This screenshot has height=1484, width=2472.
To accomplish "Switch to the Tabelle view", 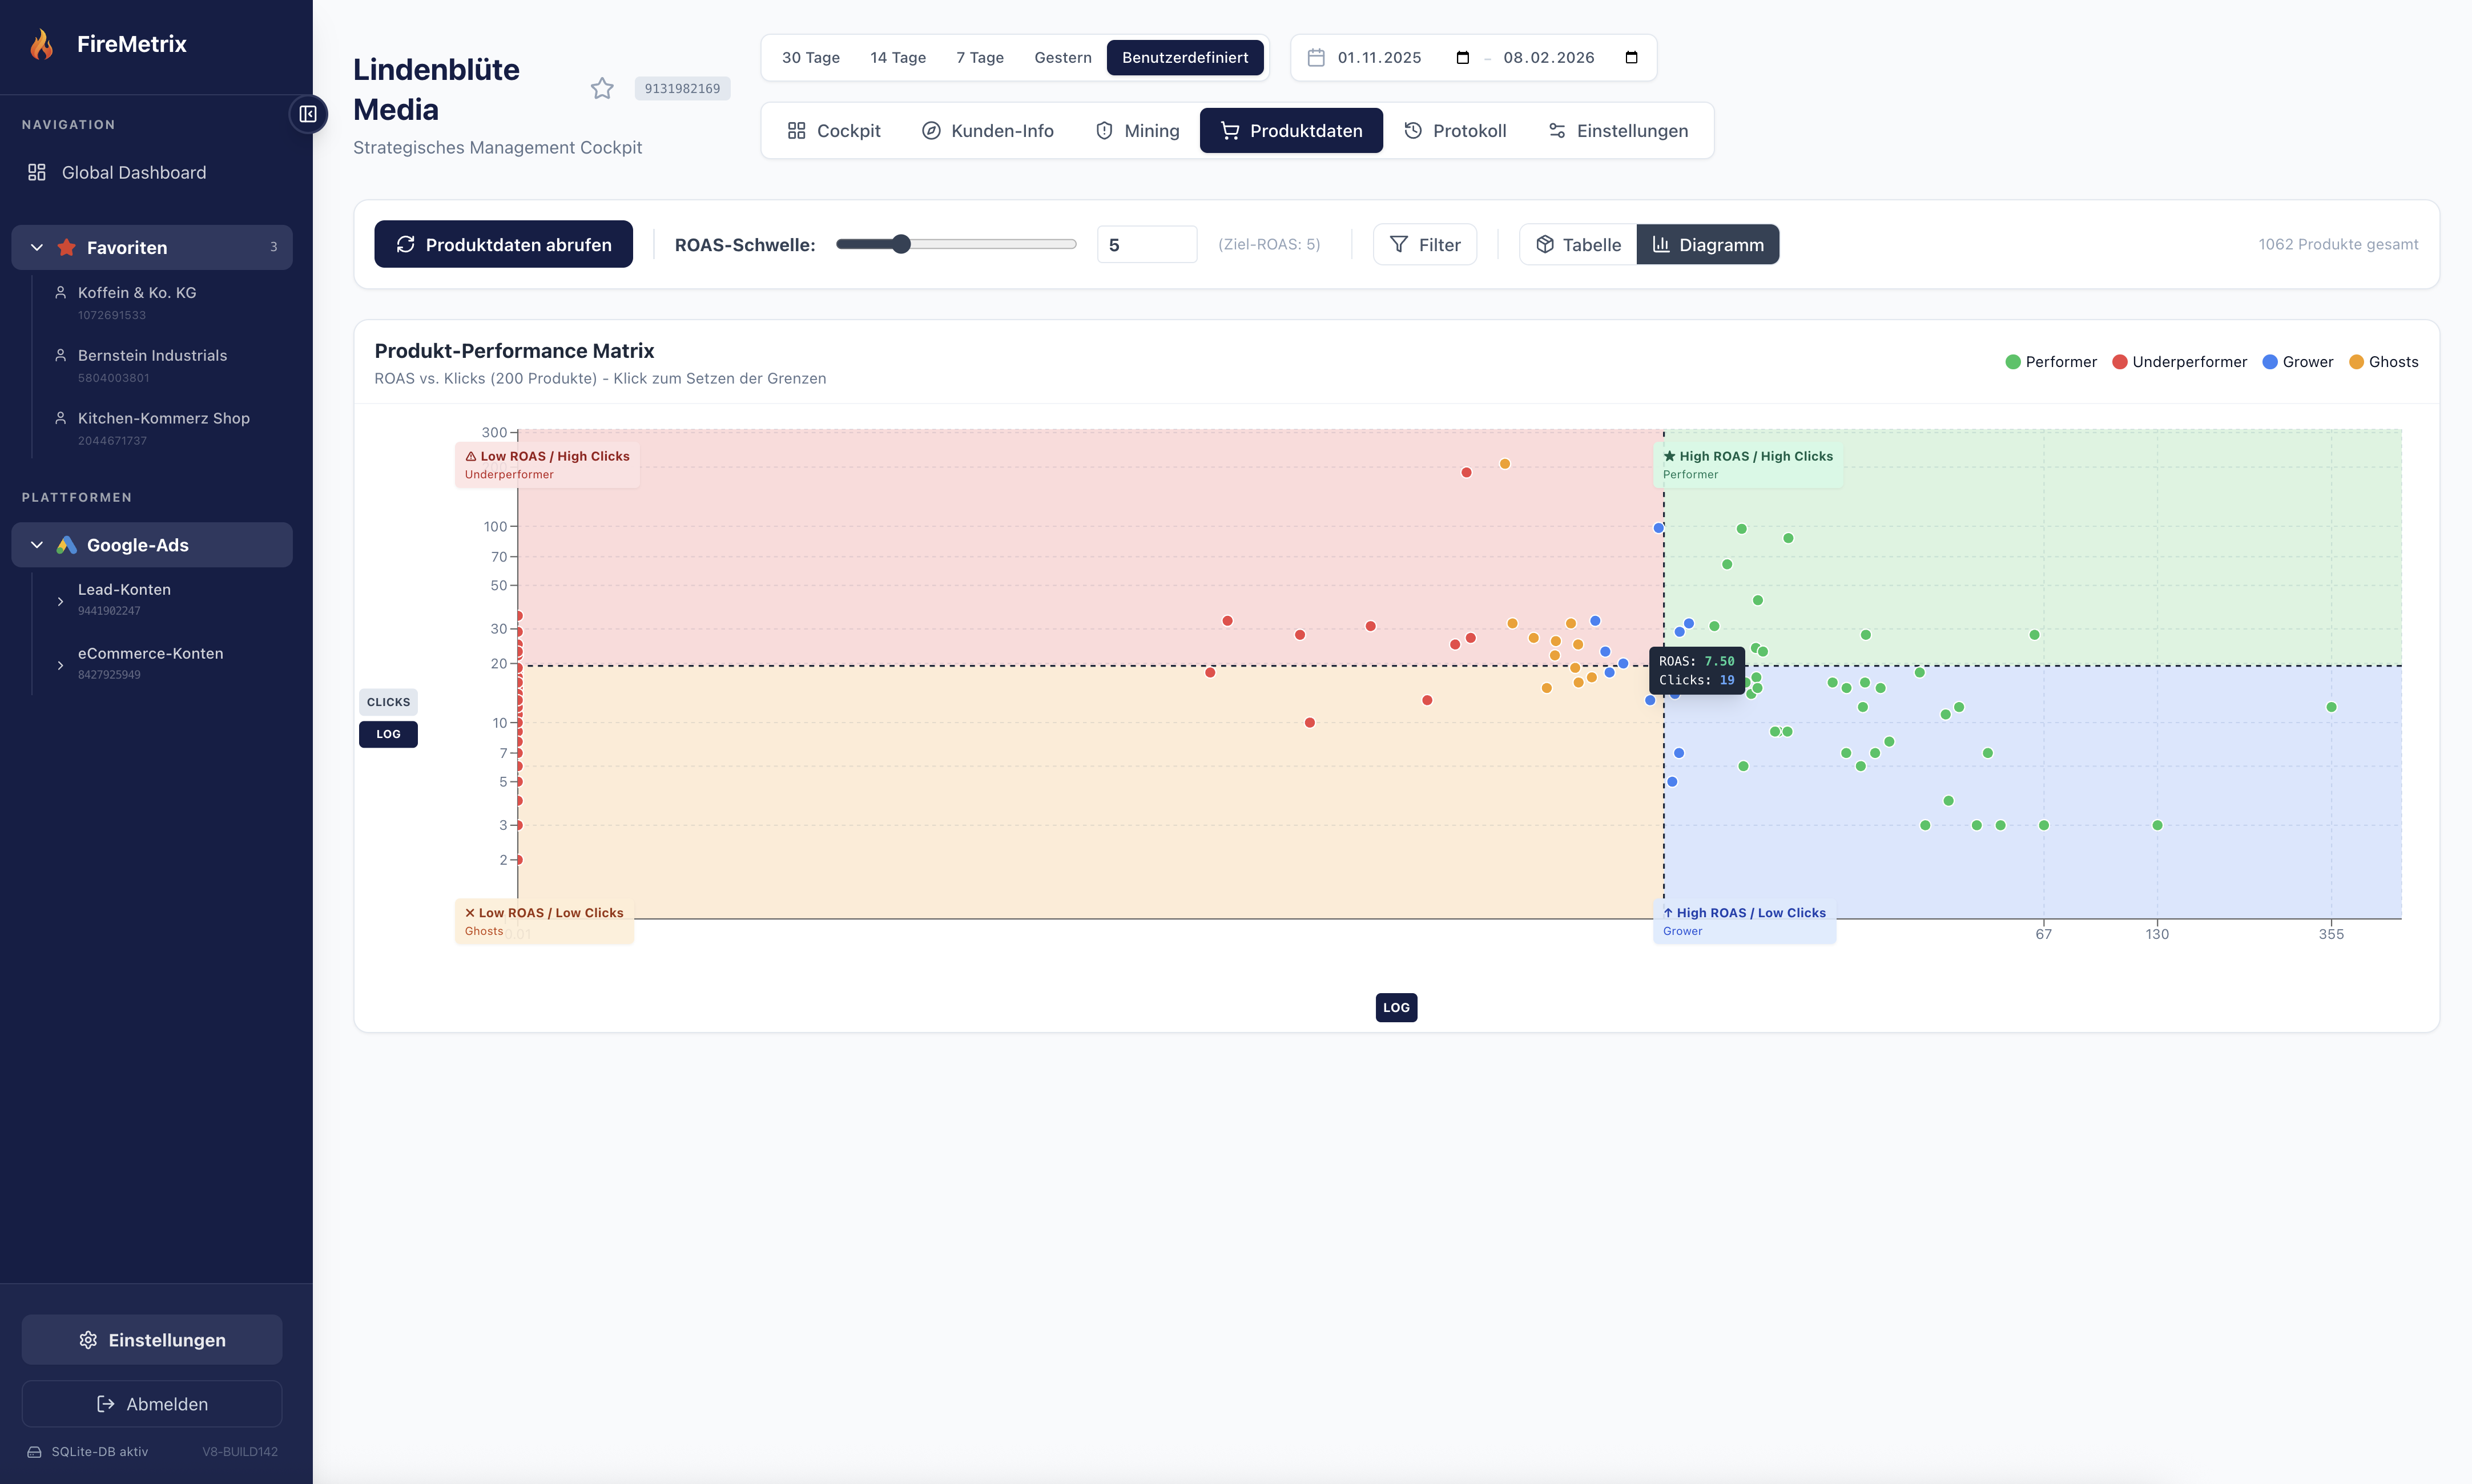I will [1577, 244].
